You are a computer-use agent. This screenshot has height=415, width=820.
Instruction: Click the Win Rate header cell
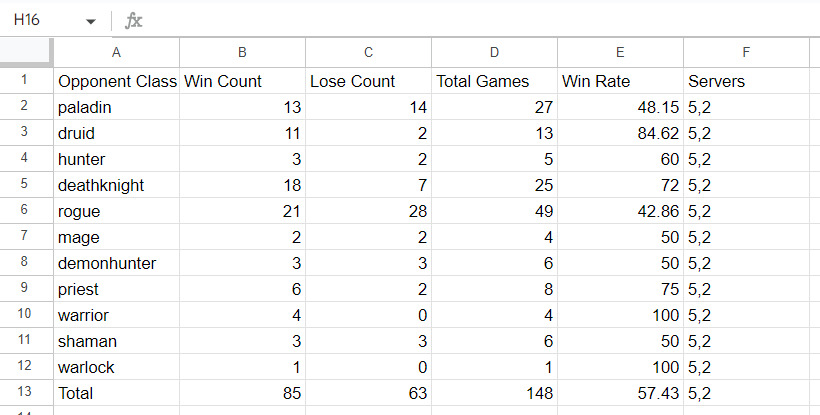(620, 81)
